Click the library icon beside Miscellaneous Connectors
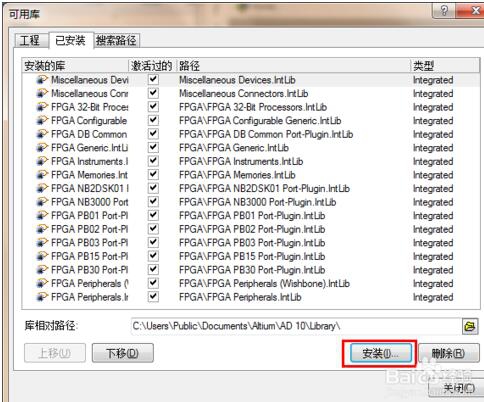This screenshot has height=402, width=484. (x=42, y=93)
